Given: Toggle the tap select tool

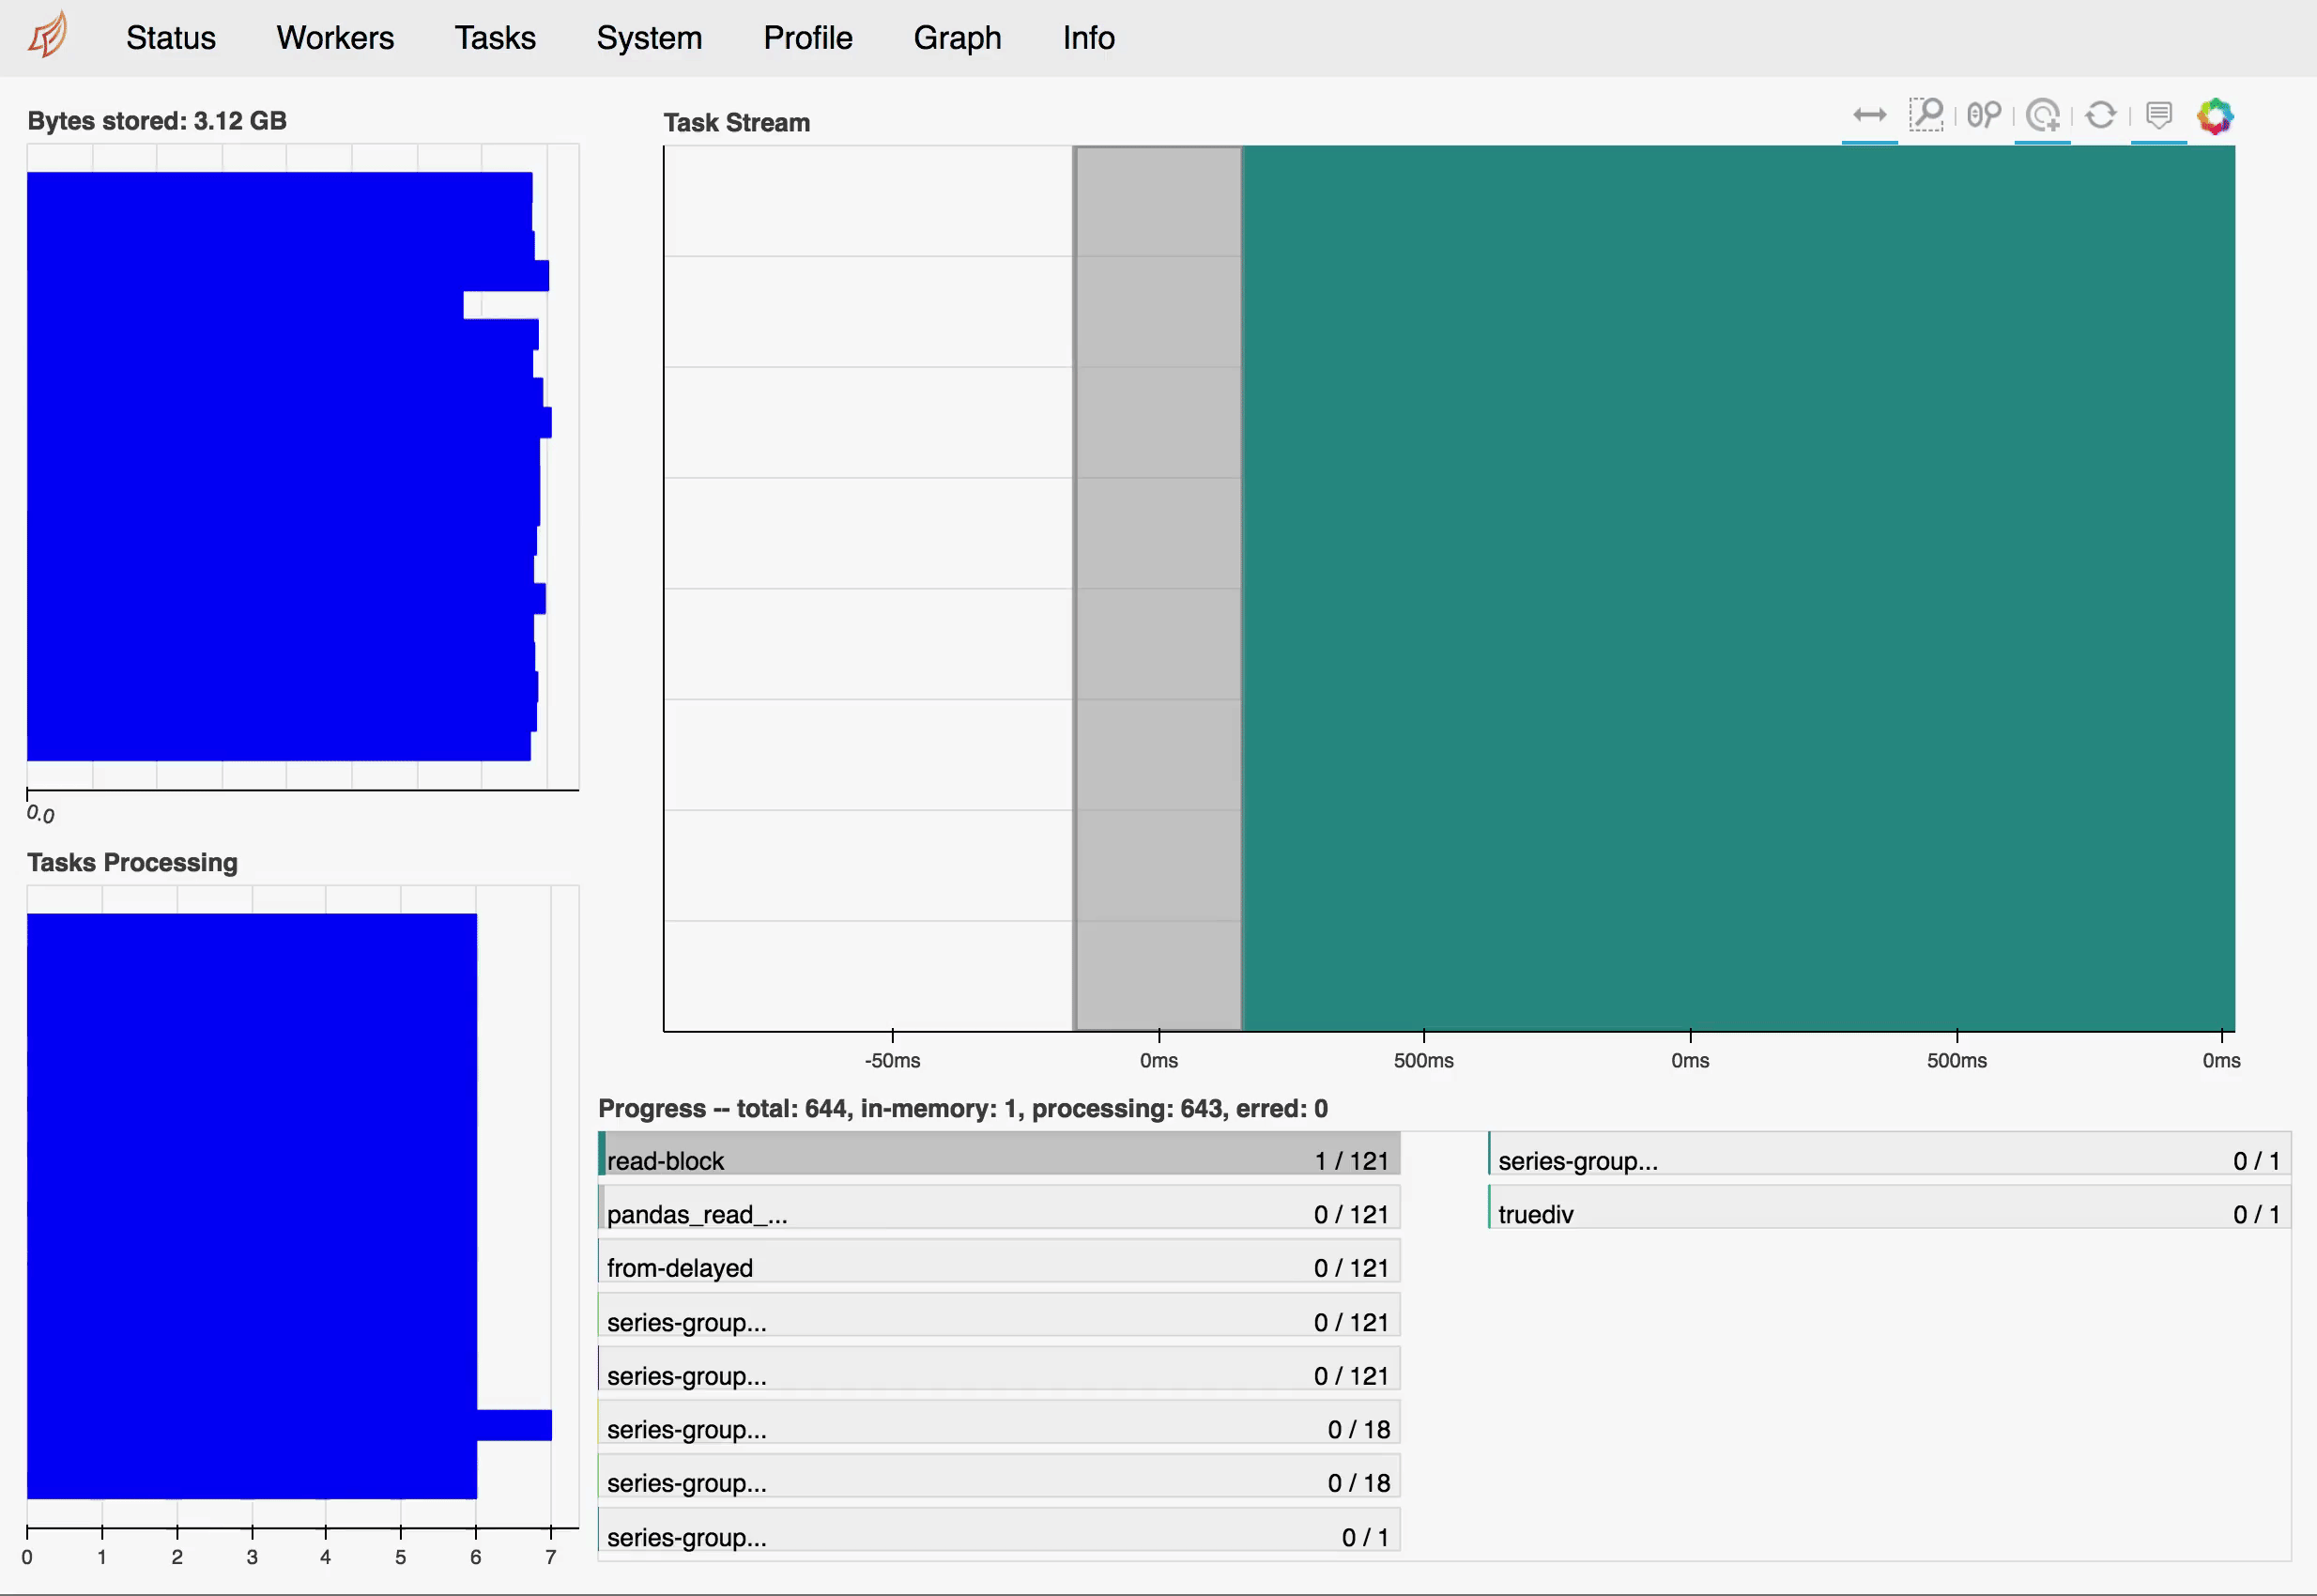Looking at the screenshot, I should pyautogui.click(x=2042, y=116).
